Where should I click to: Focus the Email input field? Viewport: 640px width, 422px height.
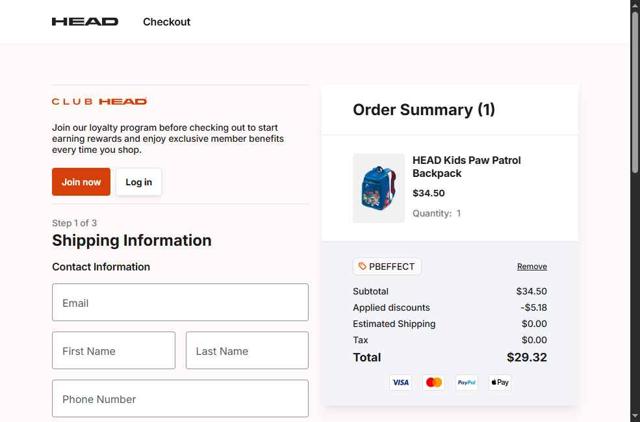click(180, 302)
